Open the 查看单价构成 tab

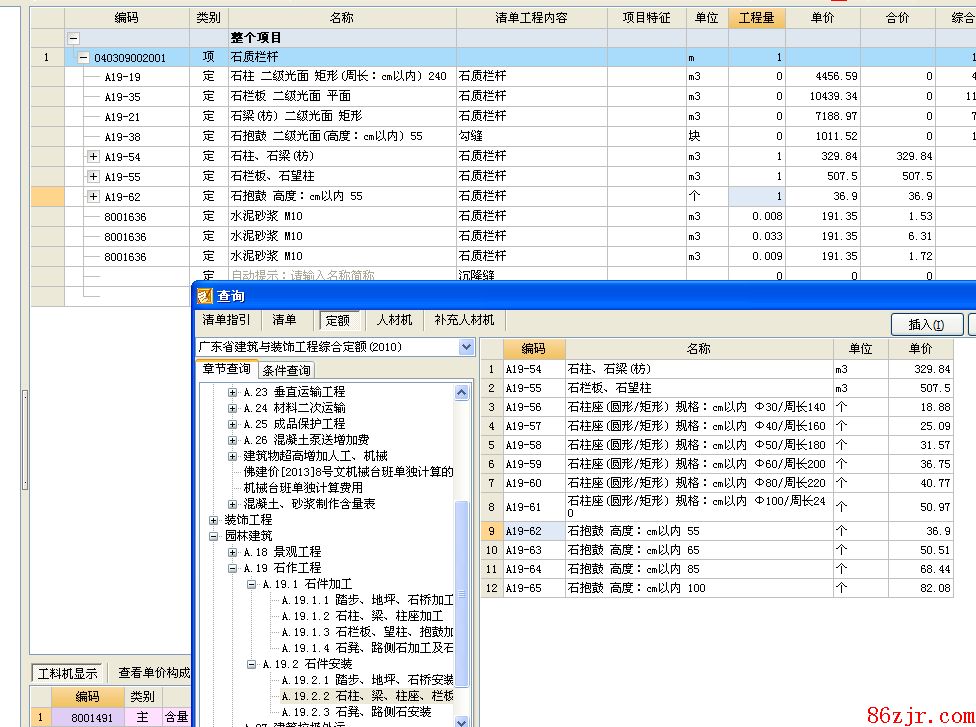pyautogui.click(x=152, y=673)
